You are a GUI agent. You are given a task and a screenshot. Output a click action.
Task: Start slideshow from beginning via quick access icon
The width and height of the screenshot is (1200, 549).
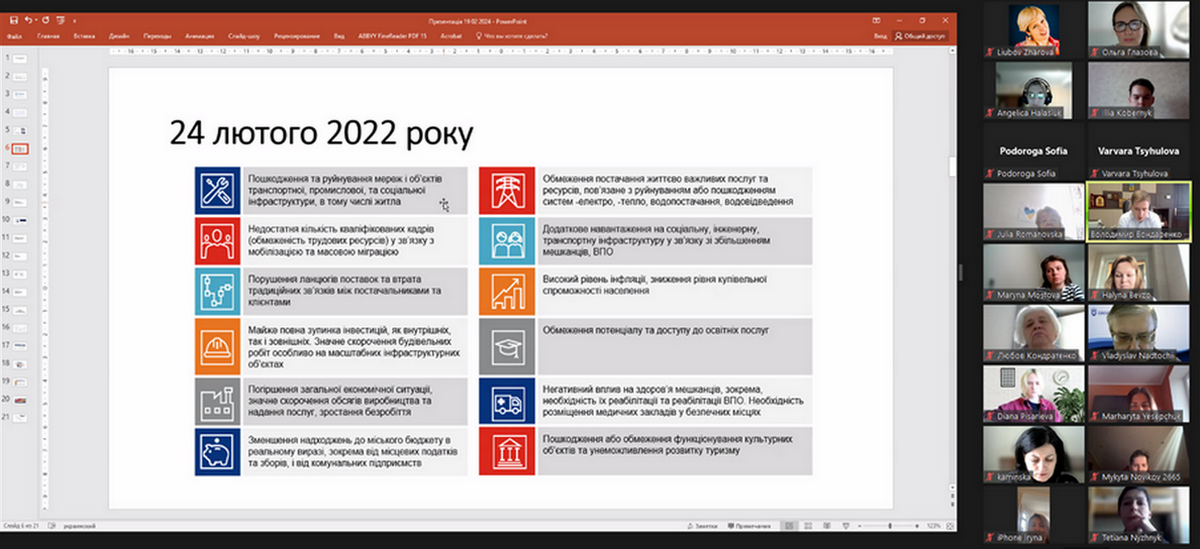(61, 19)
